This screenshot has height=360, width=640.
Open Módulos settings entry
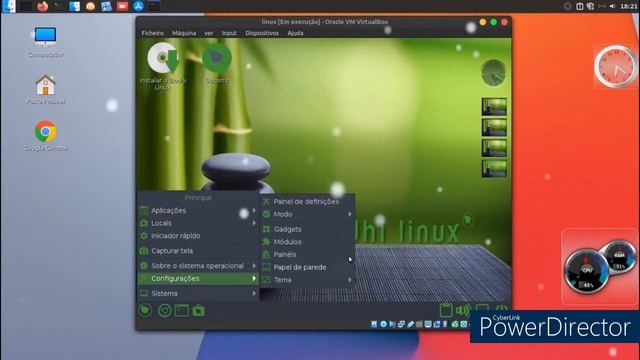307,242
